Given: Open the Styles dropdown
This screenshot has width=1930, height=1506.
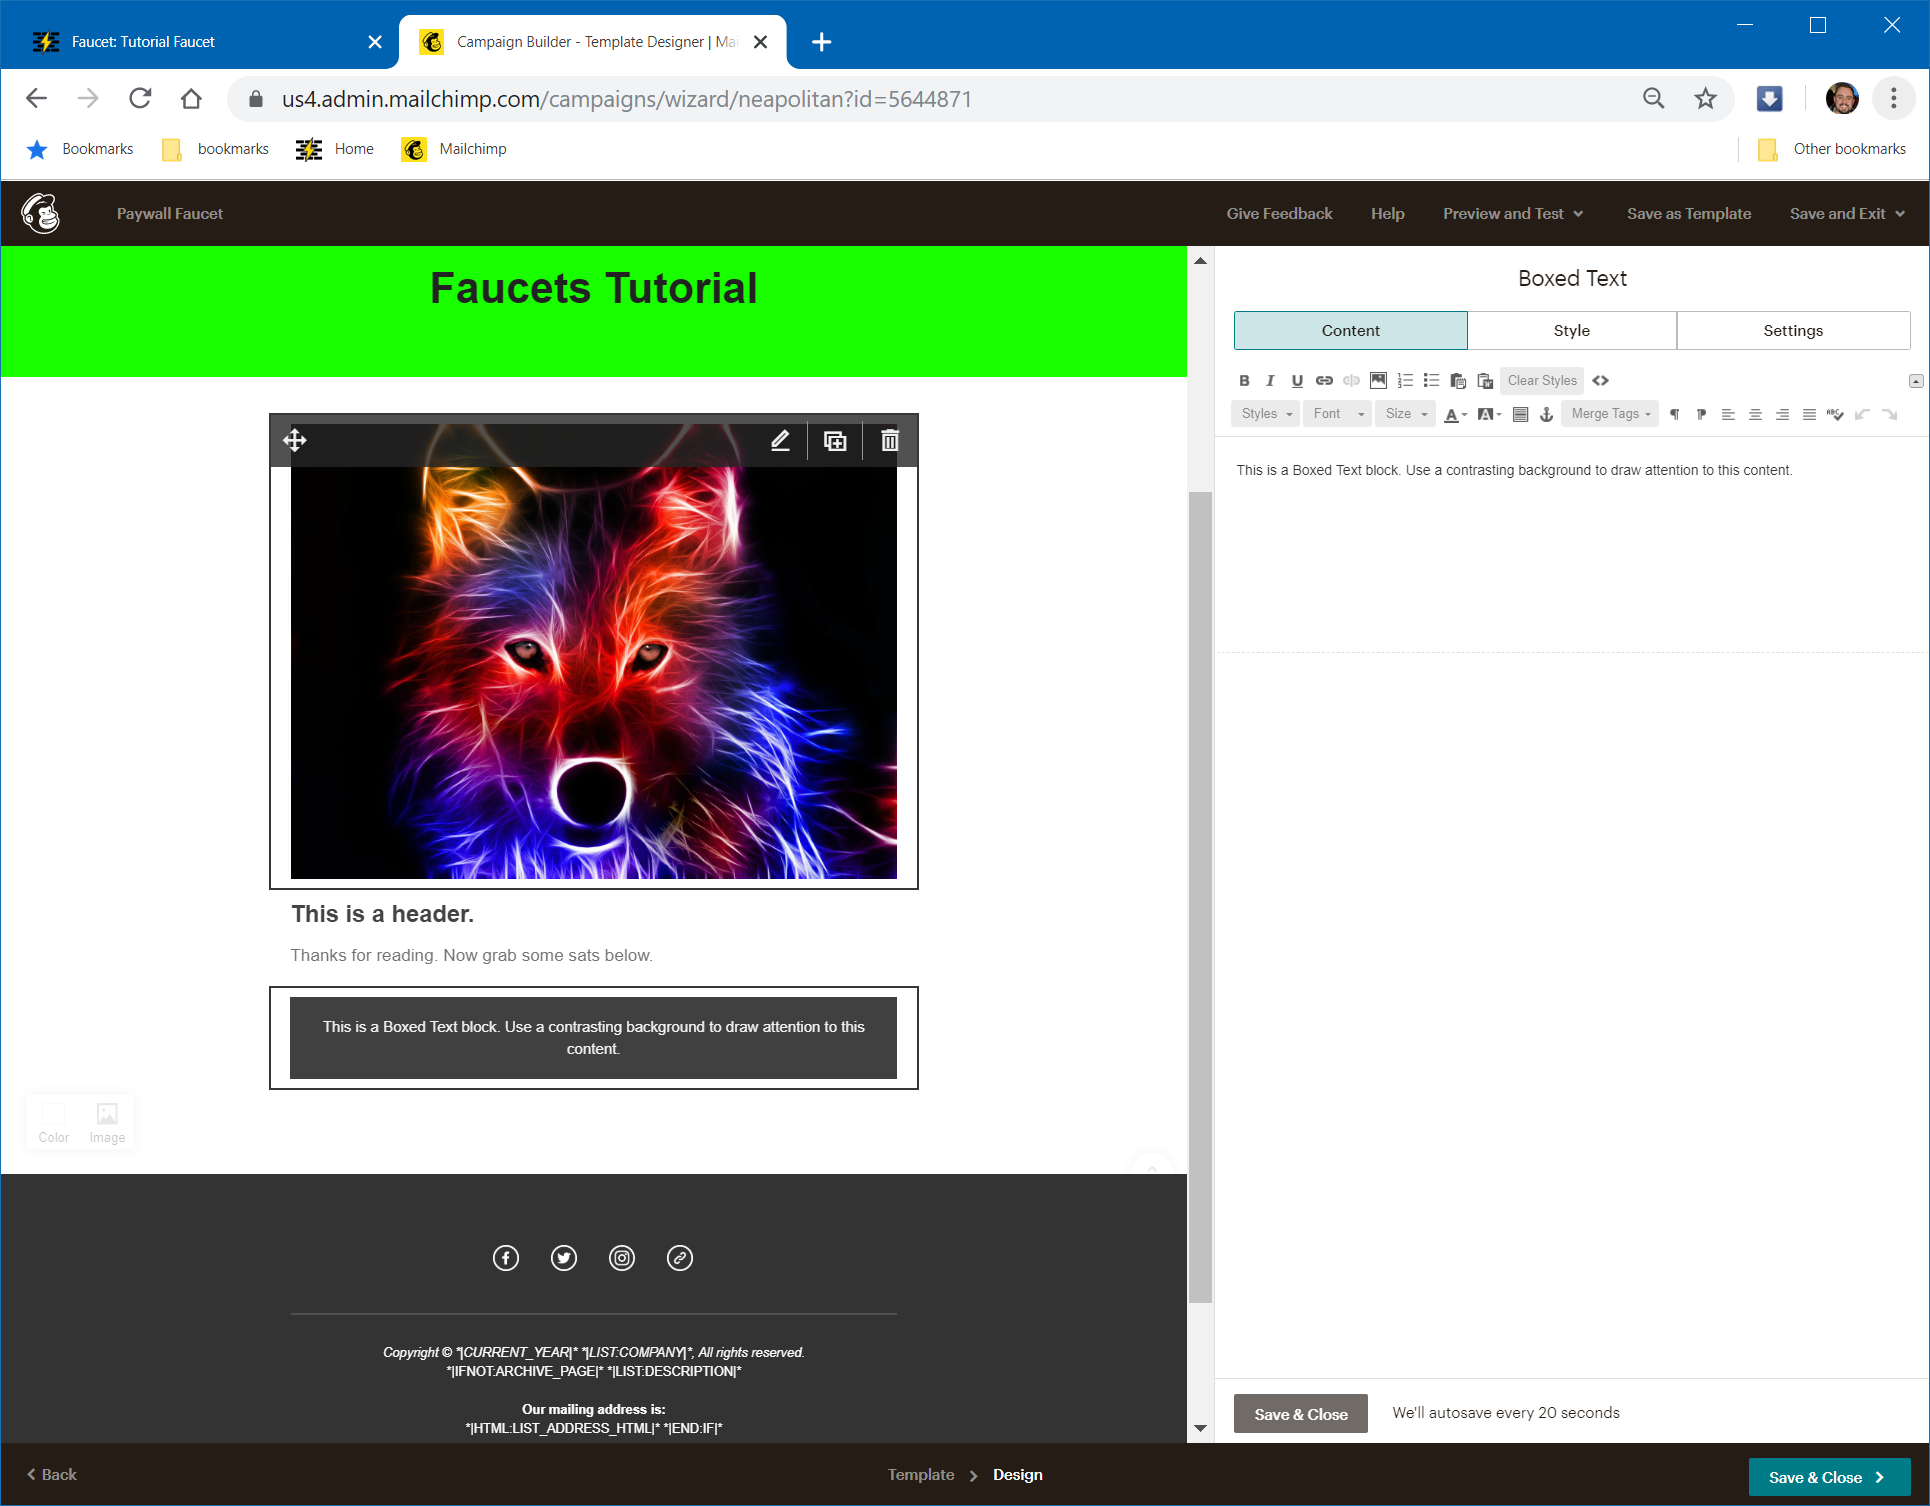Looking at the screenshot, I should coord(1266,414).
